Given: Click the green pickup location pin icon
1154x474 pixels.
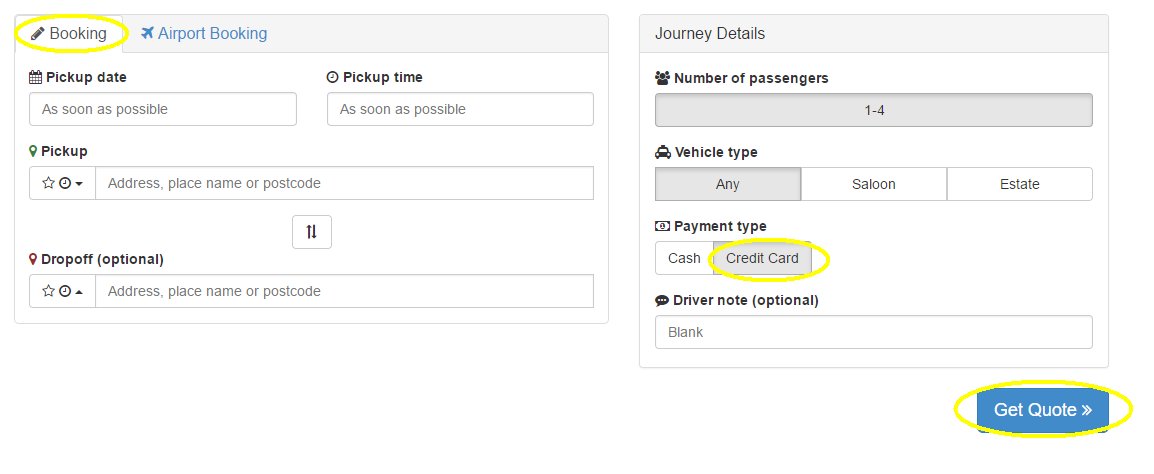Looking at the screenshot, I should (34, 151).
